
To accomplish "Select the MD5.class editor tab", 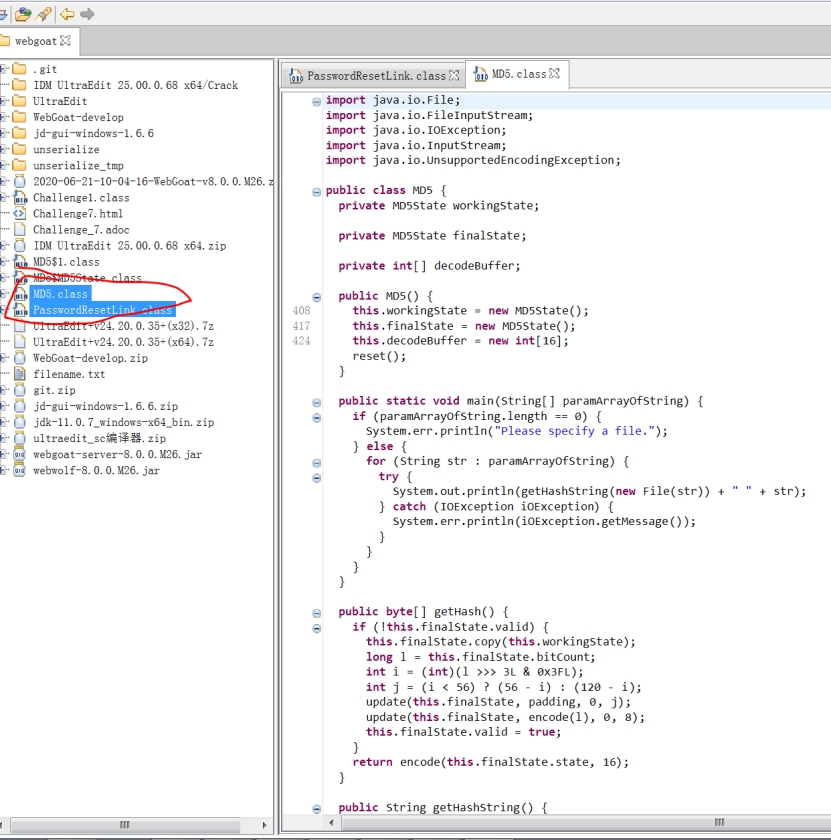I will click(519, 74).
